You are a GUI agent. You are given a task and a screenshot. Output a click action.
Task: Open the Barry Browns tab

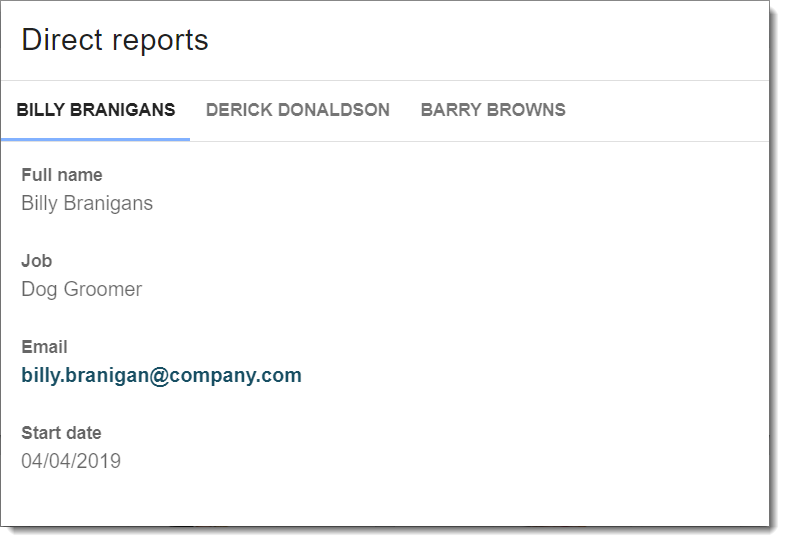tap(493, 110)
